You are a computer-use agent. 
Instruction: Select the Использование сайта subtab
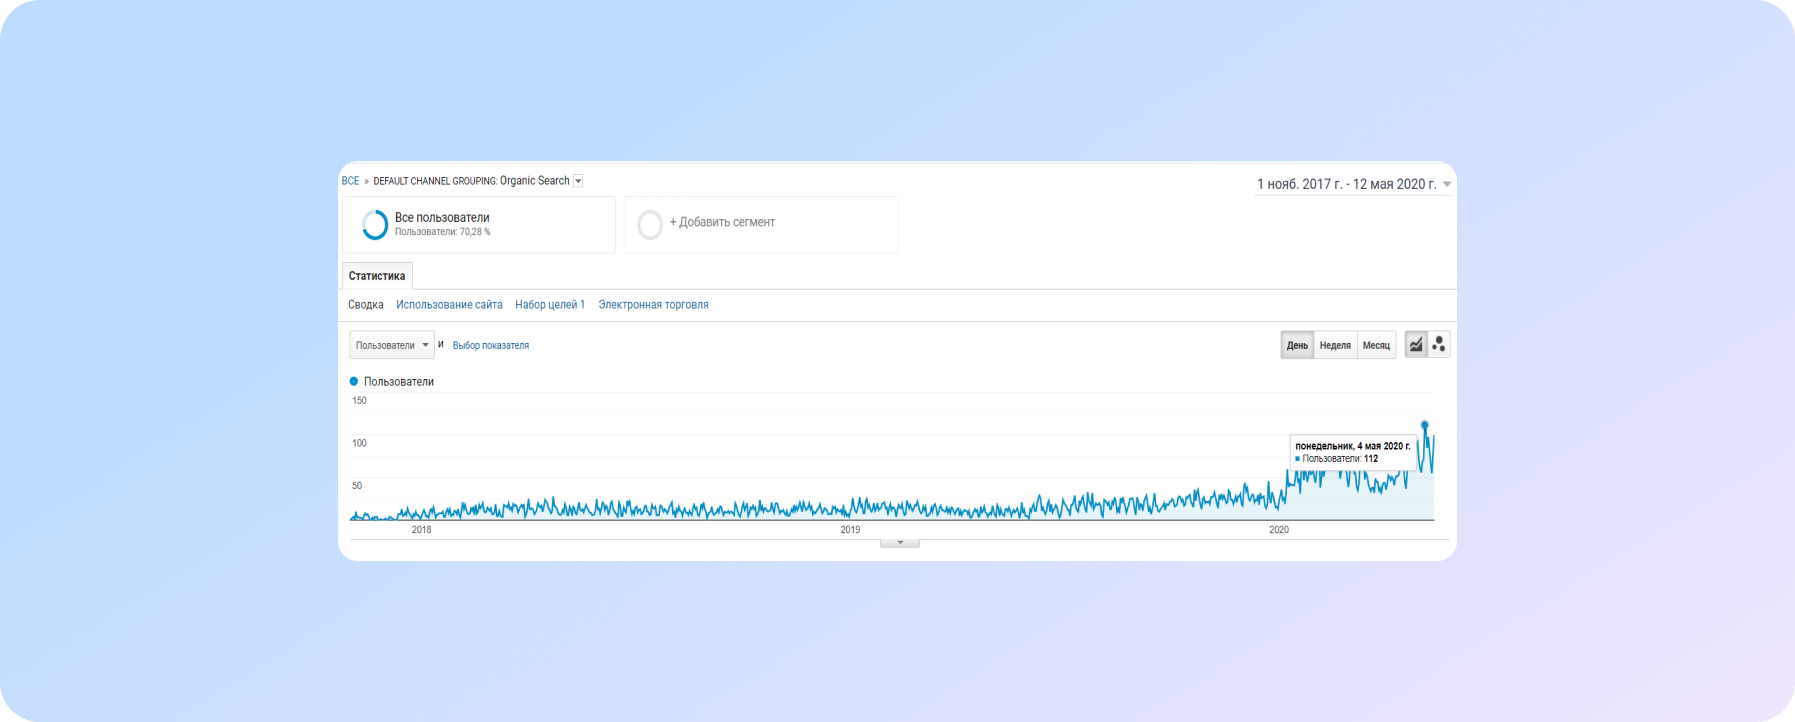[449, 305]
